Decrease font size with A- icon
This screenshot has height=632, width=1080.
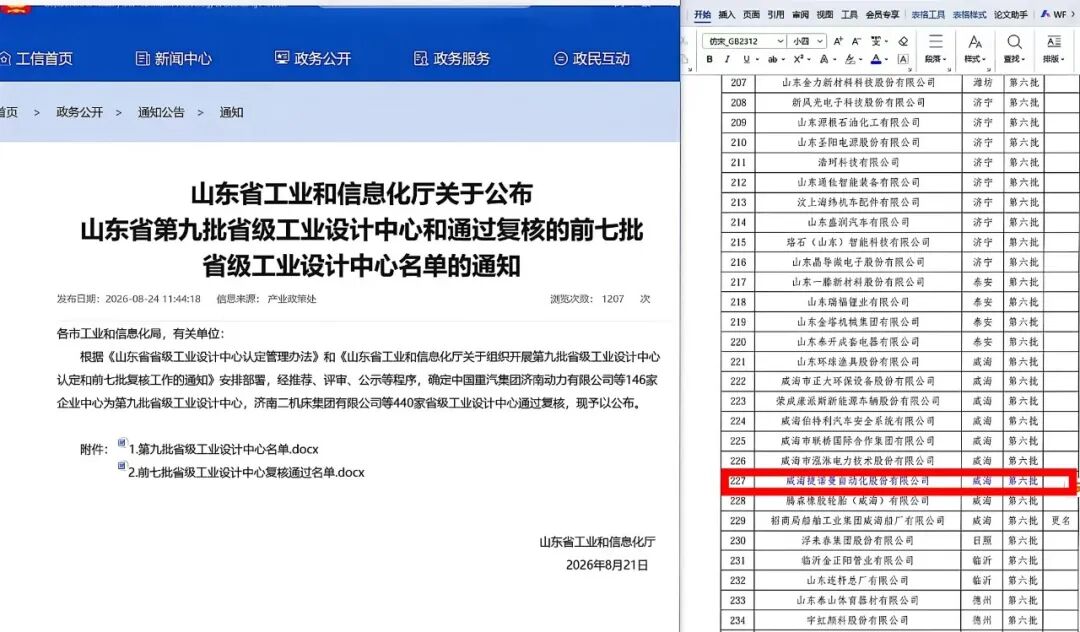click(x=856, y=41)
